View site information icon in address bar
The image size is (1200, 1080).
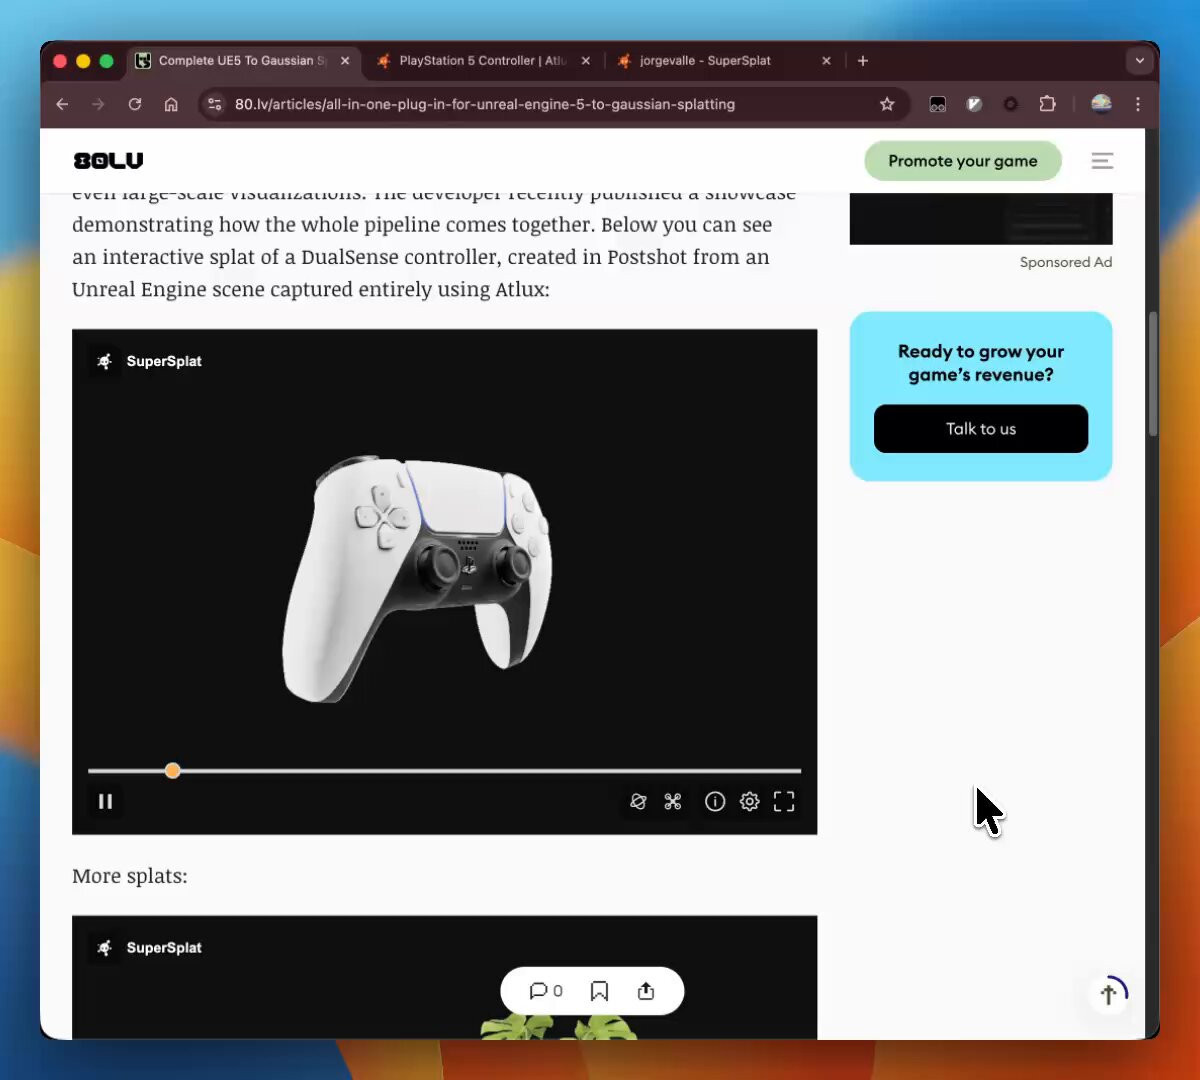pos(214,104)
